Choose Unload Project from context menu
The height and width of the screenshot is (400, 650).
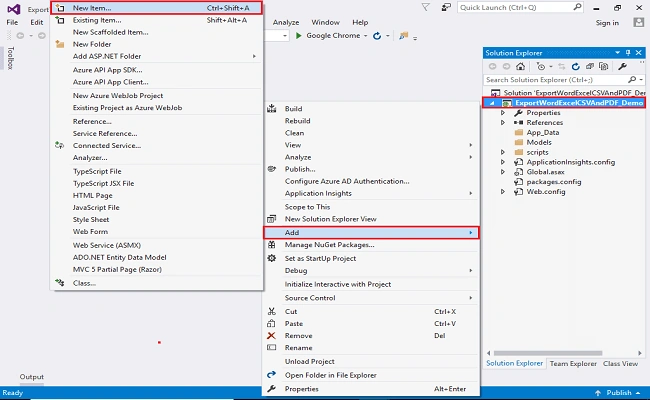371,361
